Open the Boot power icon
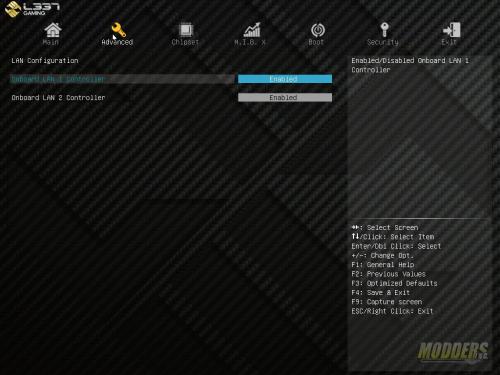 point(318,30)
